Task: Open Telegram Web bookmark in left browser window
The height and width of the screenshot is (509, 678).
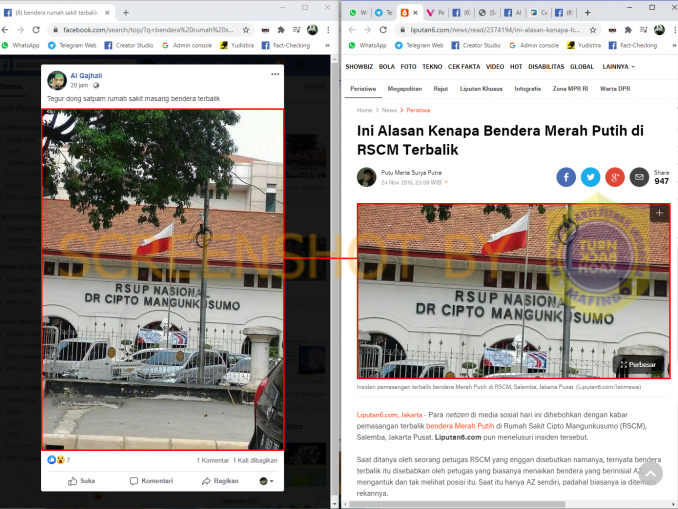Action: tap(72, 45)
